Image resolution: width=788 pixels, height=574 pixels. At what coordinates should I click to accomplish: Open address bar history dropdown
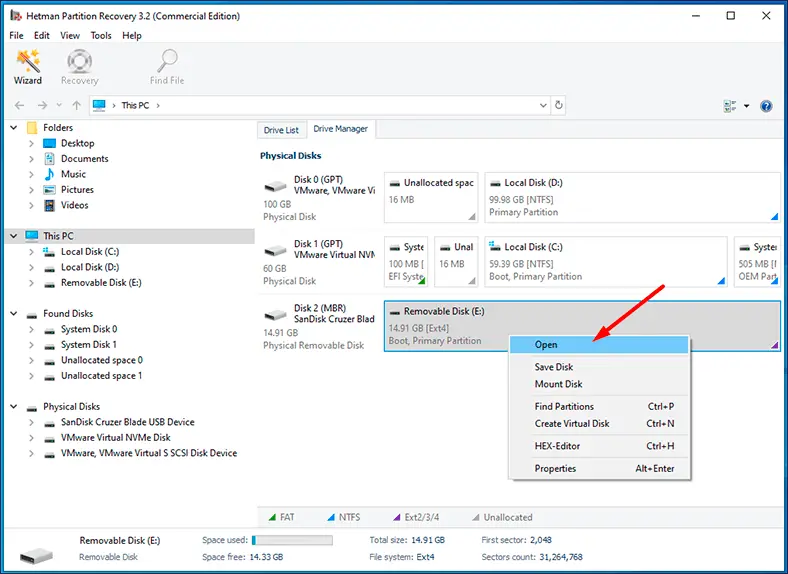point(543,105)
